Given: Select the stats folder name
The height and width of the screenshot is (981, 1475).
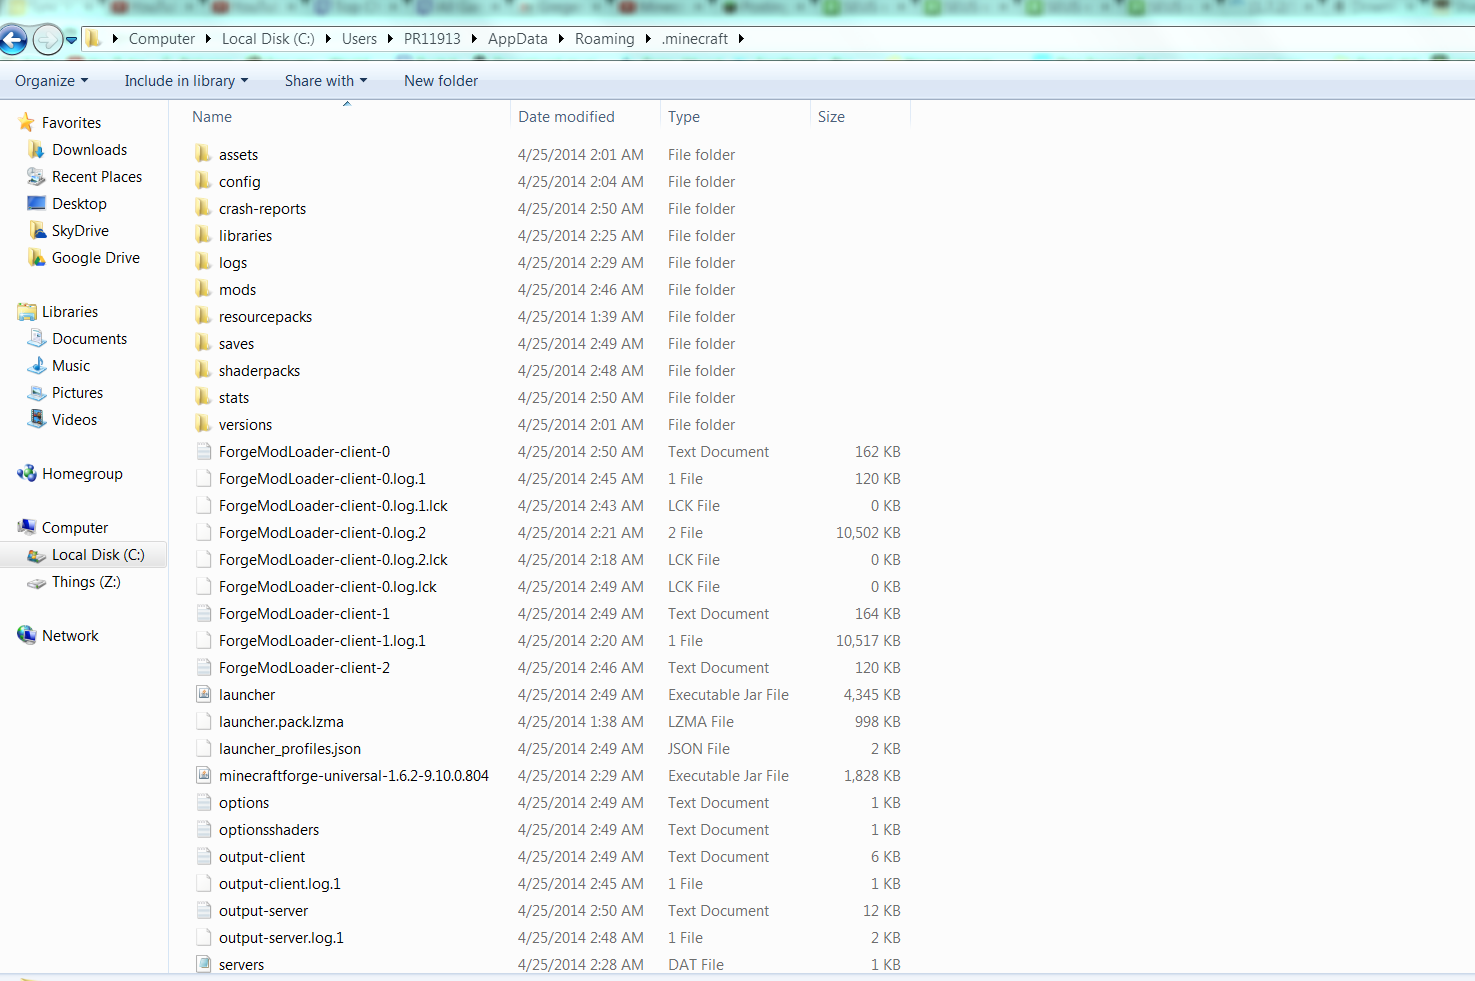Looking at the screenshot, I should (234, 398).
